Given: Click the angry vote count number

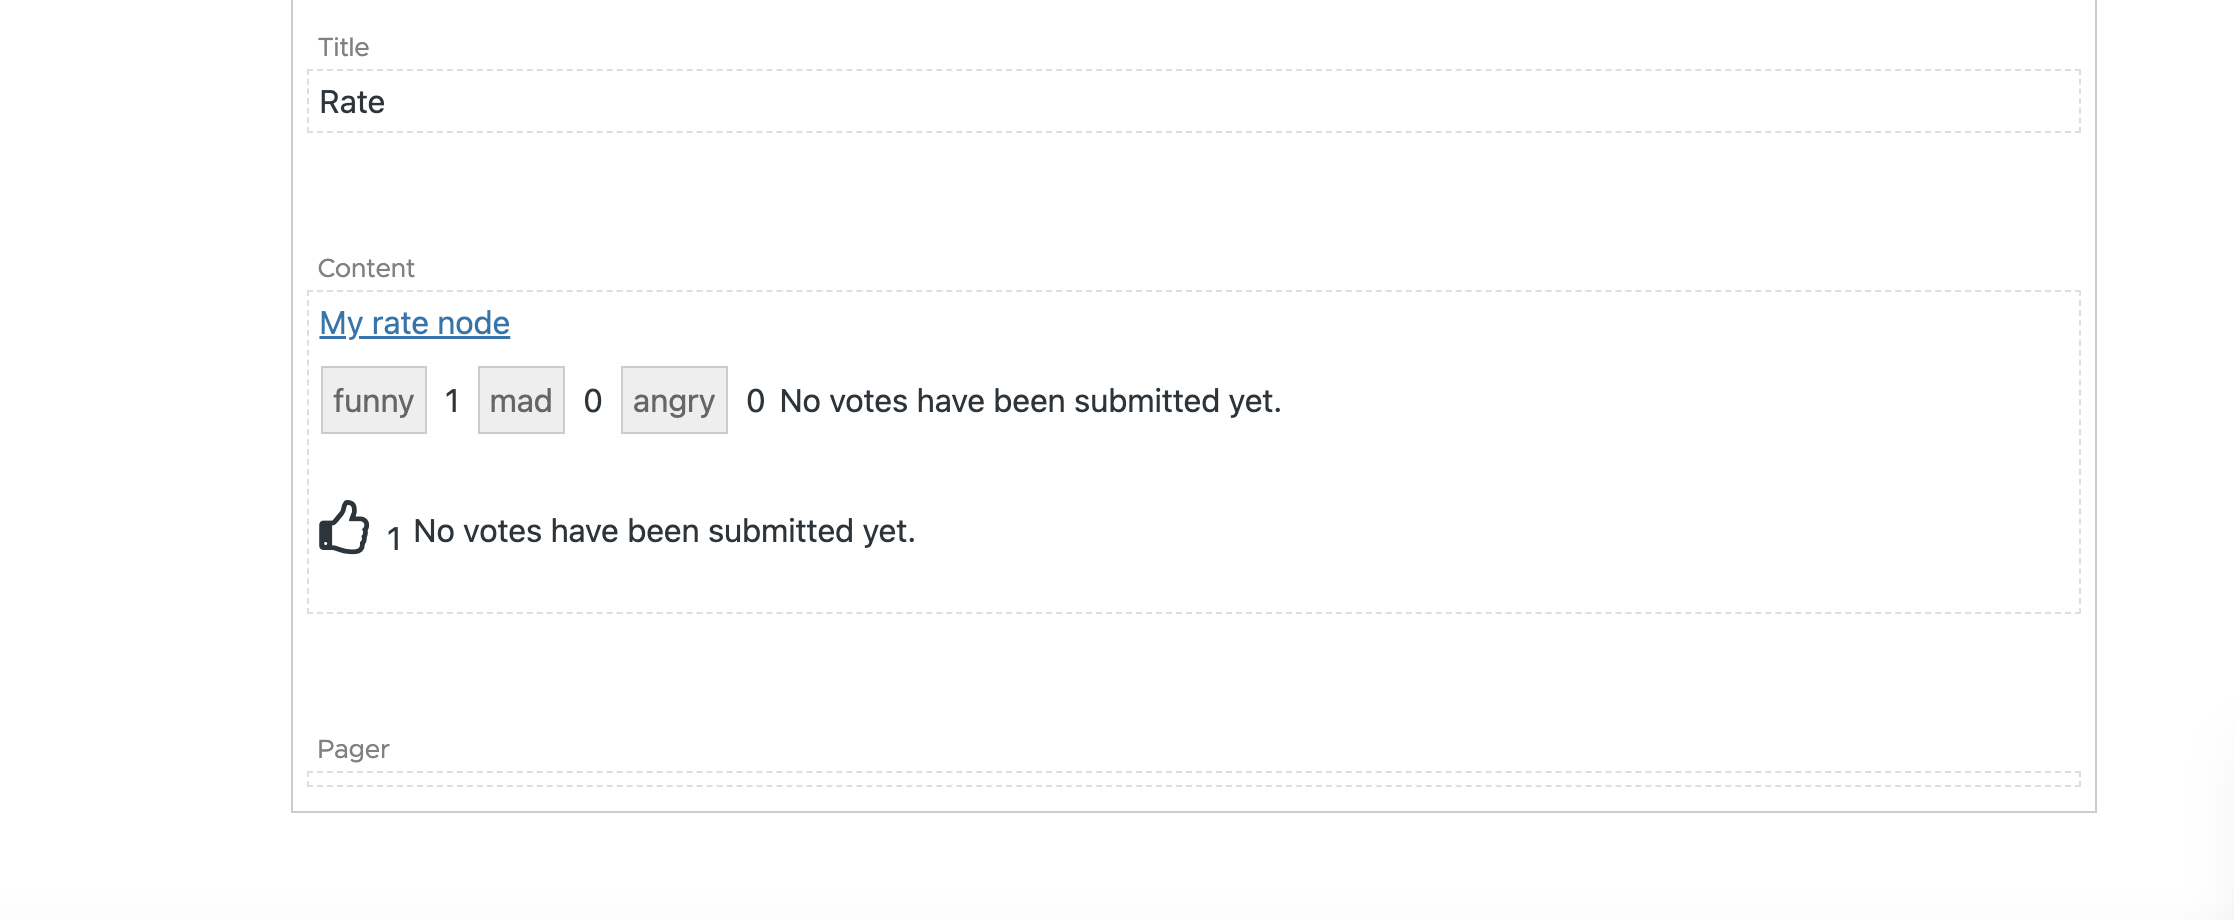Looking at the screenshot, I should [755, 401].
